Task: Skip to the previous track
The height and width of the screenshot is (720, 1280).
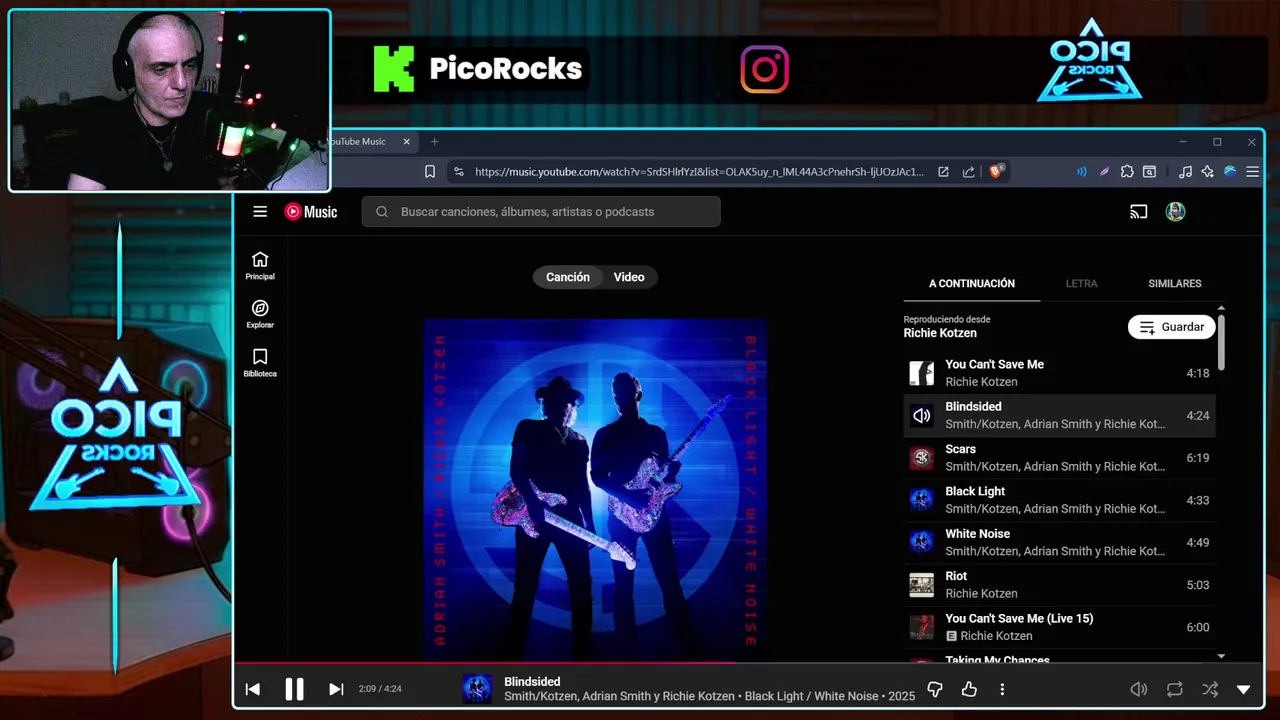Action: coord(253,689)
